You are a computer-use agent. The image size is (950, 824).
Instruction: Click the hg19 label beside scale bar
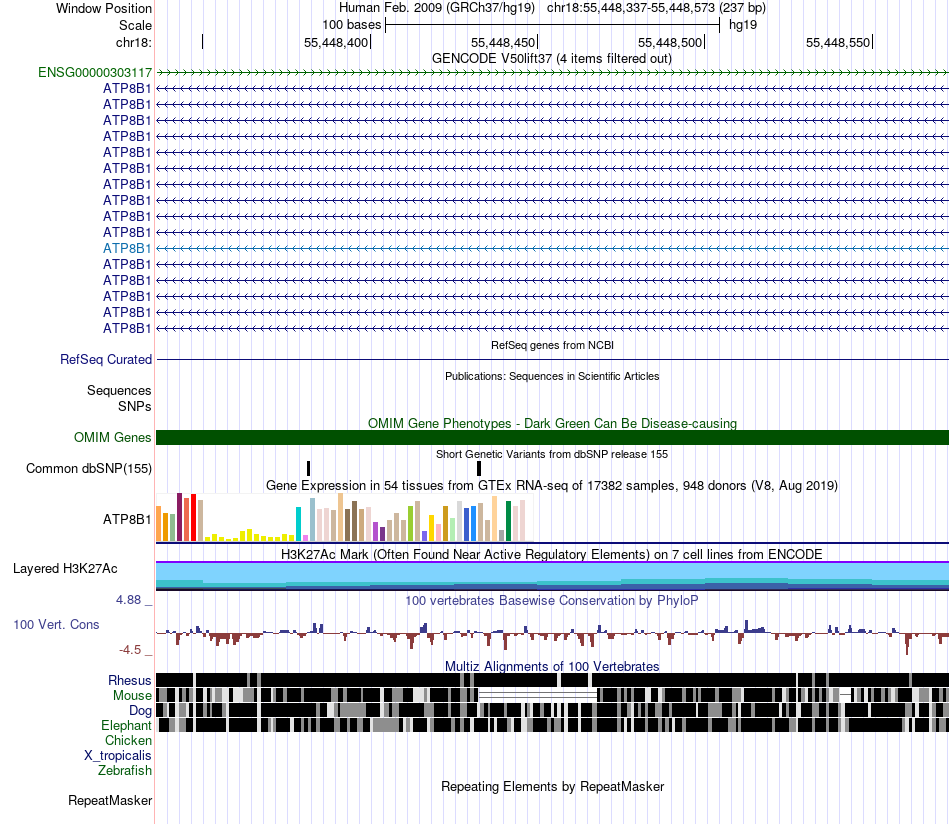tap(743, 25)
